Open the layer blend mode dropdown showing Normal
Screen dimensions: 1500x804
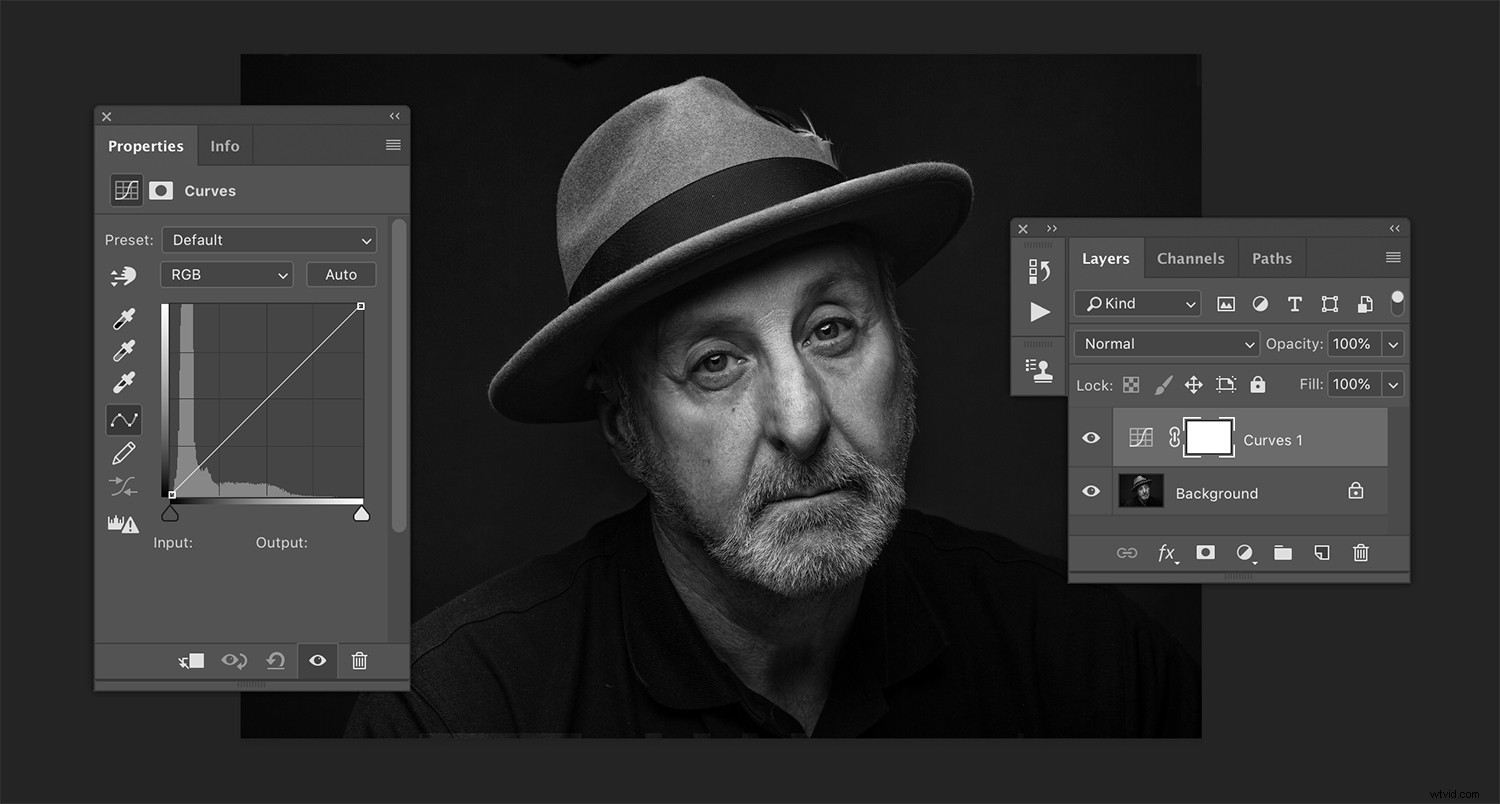coord(1165,343)
